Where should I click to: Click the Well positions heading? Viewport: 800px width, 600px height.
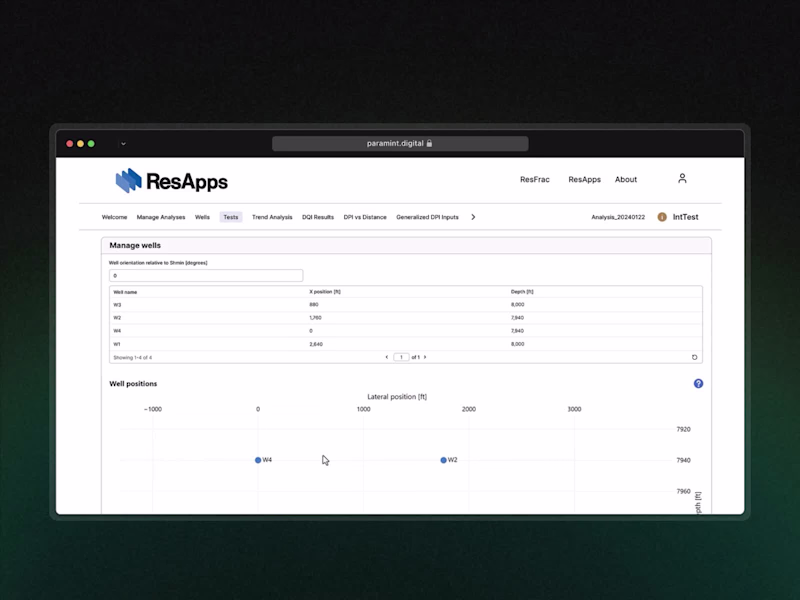[133, 384]
